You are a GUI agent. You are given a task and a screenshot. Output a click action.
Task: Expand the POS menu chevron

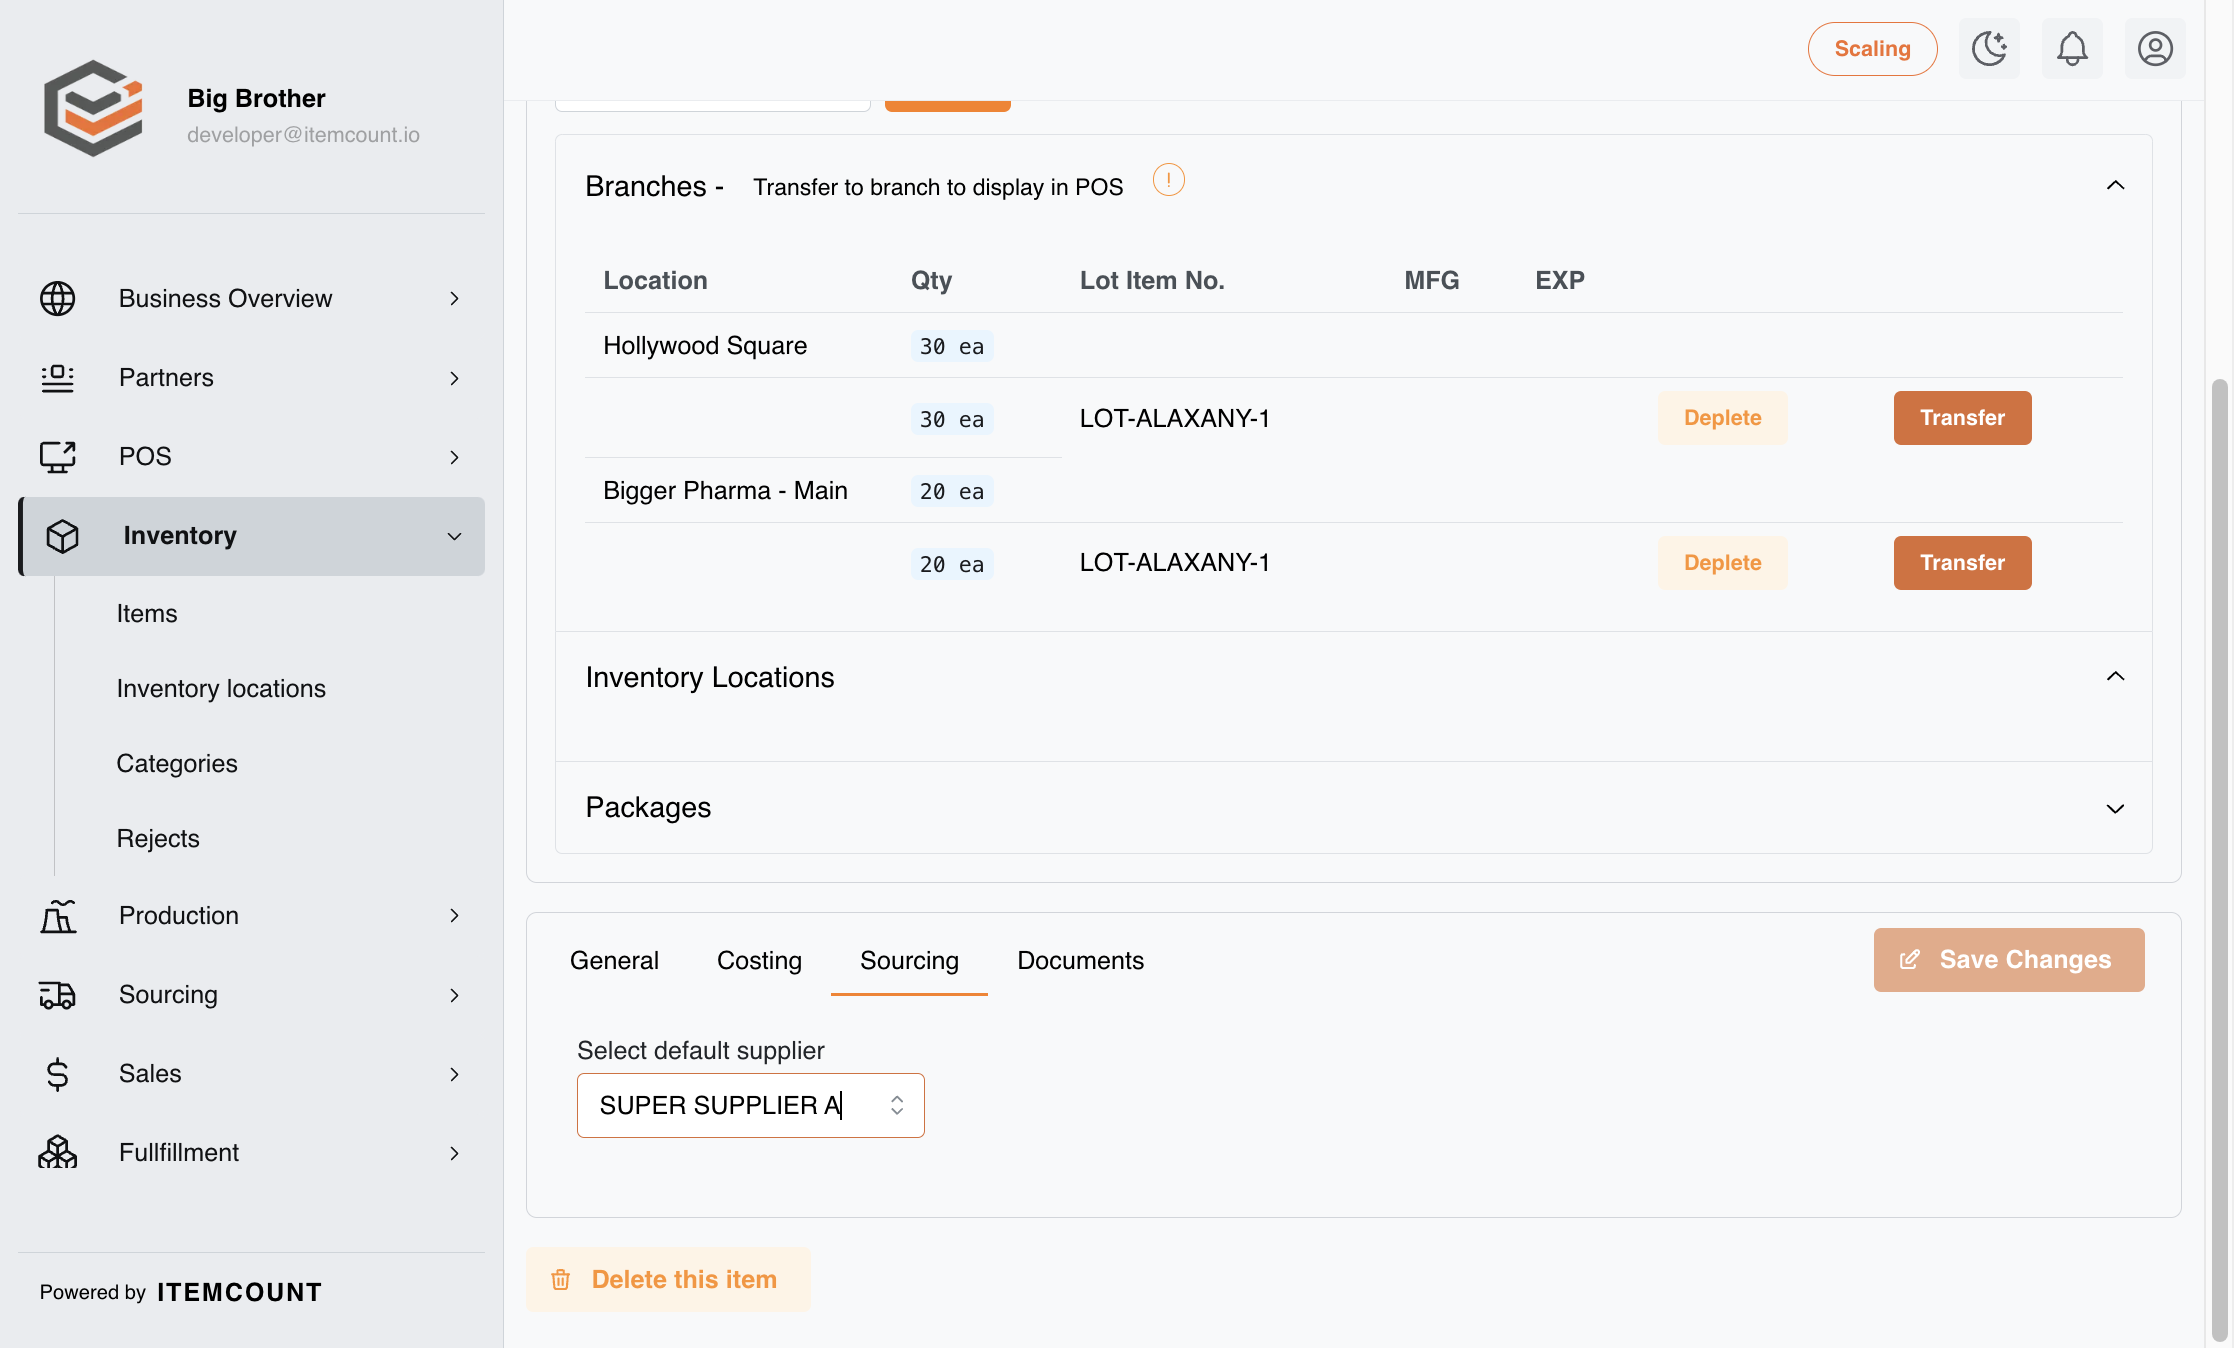[454, 457]
